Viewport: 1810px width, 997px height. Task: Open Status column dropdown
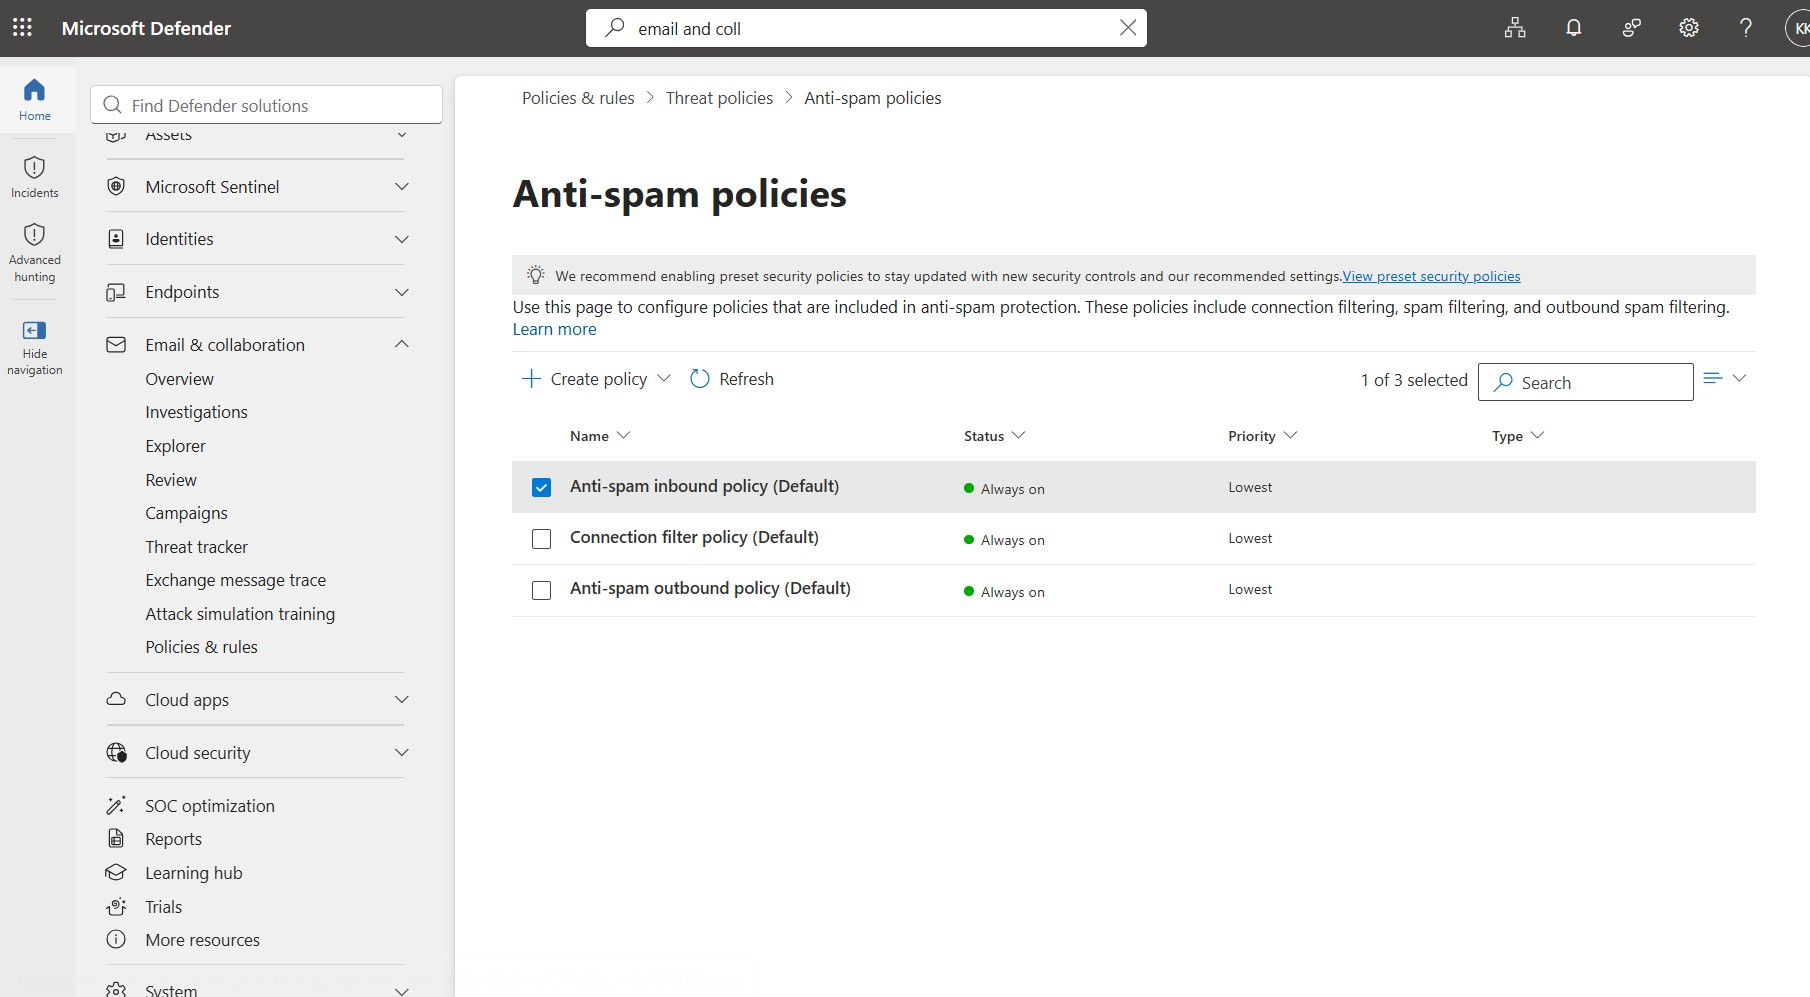[1019, 435]
